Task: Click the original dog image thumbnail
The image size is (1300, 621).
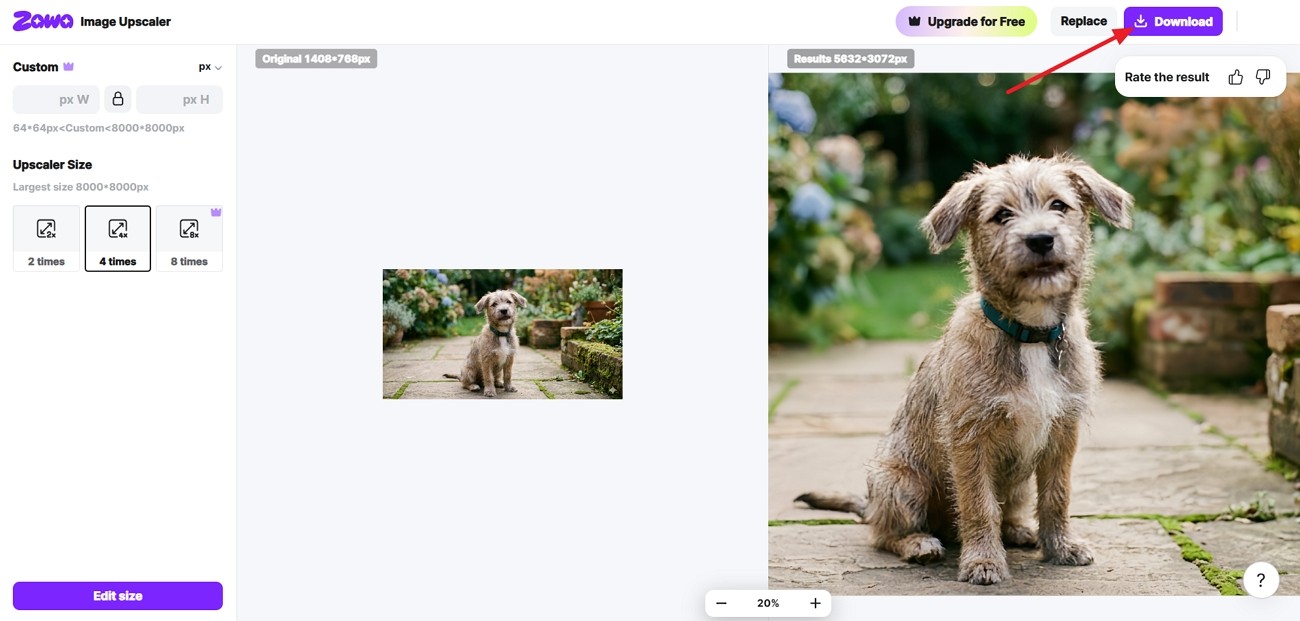Action: pos(503,334)
